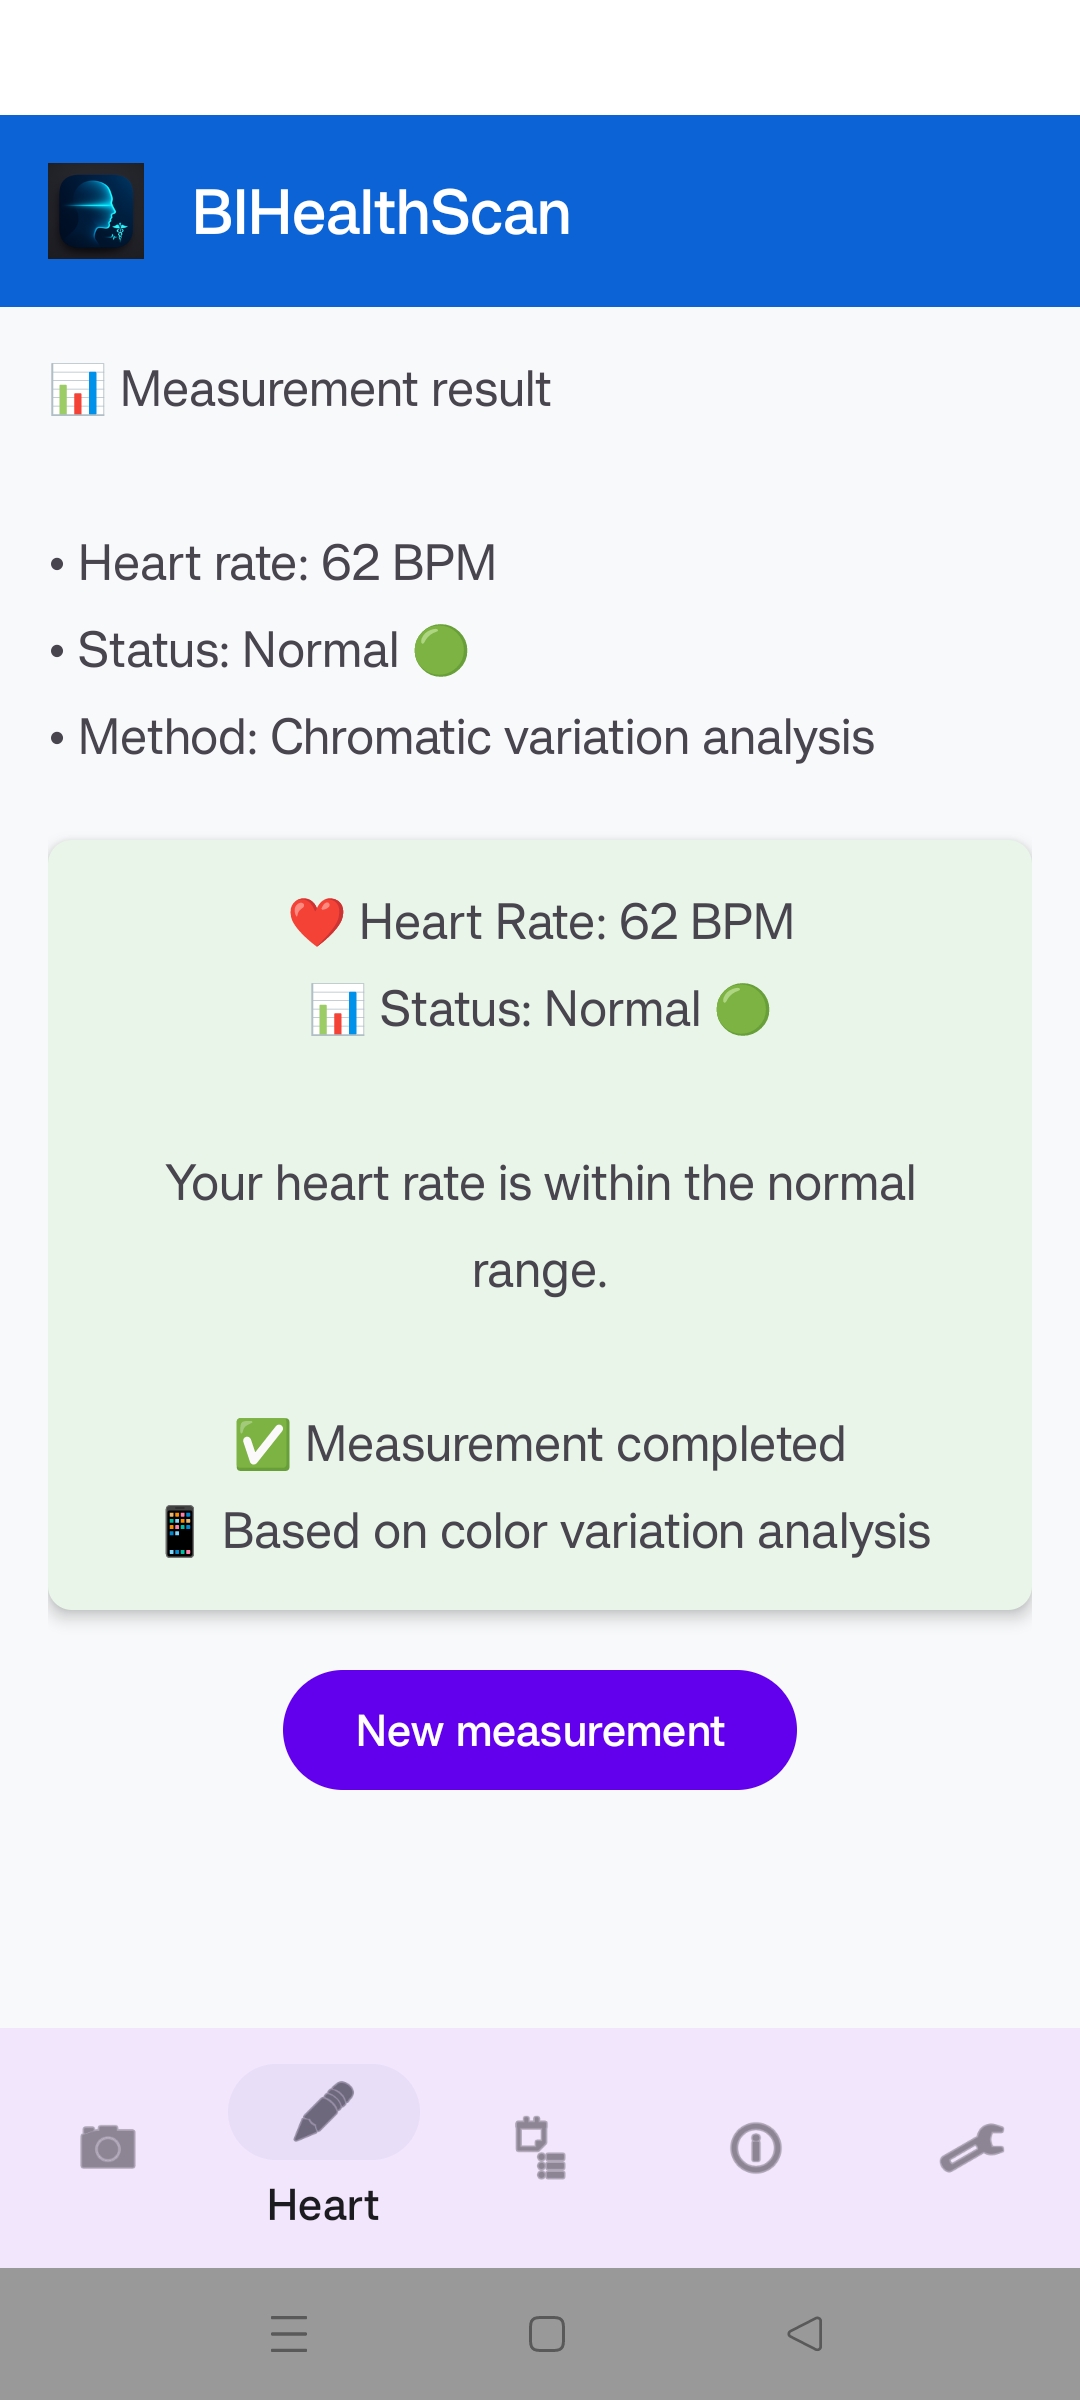Open Android recent apps menu
The height and width of the screenshot is (2400, 1080).
[289, 2334]
